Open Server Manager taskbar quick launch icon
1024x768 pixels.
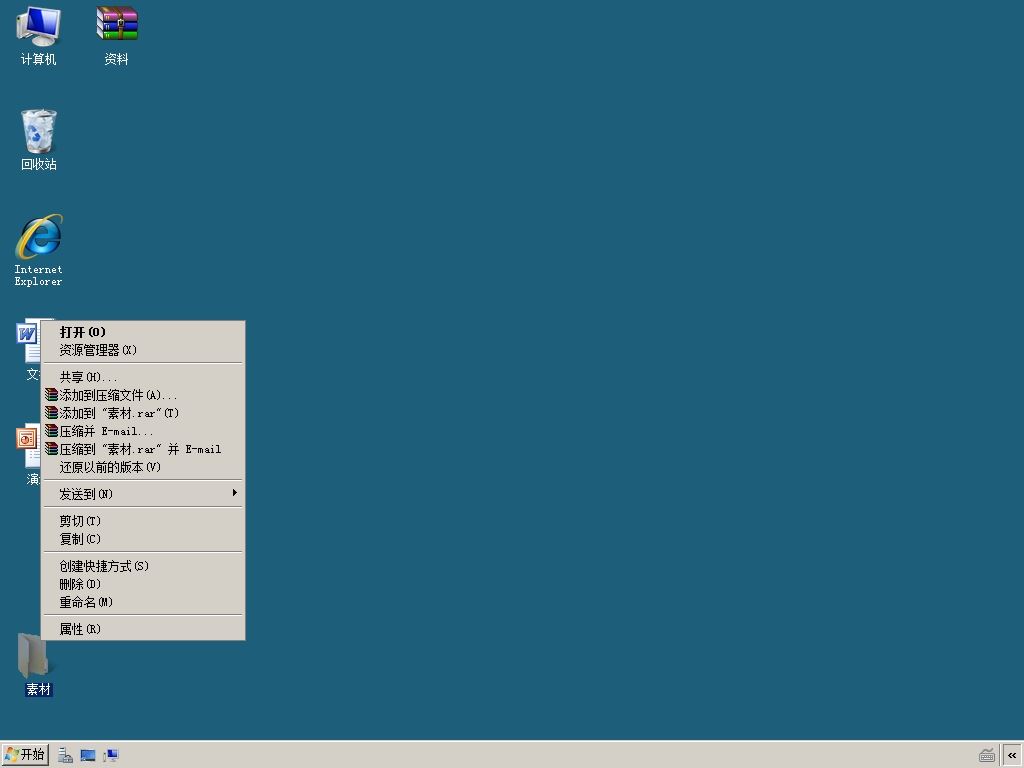click(65, 756)
